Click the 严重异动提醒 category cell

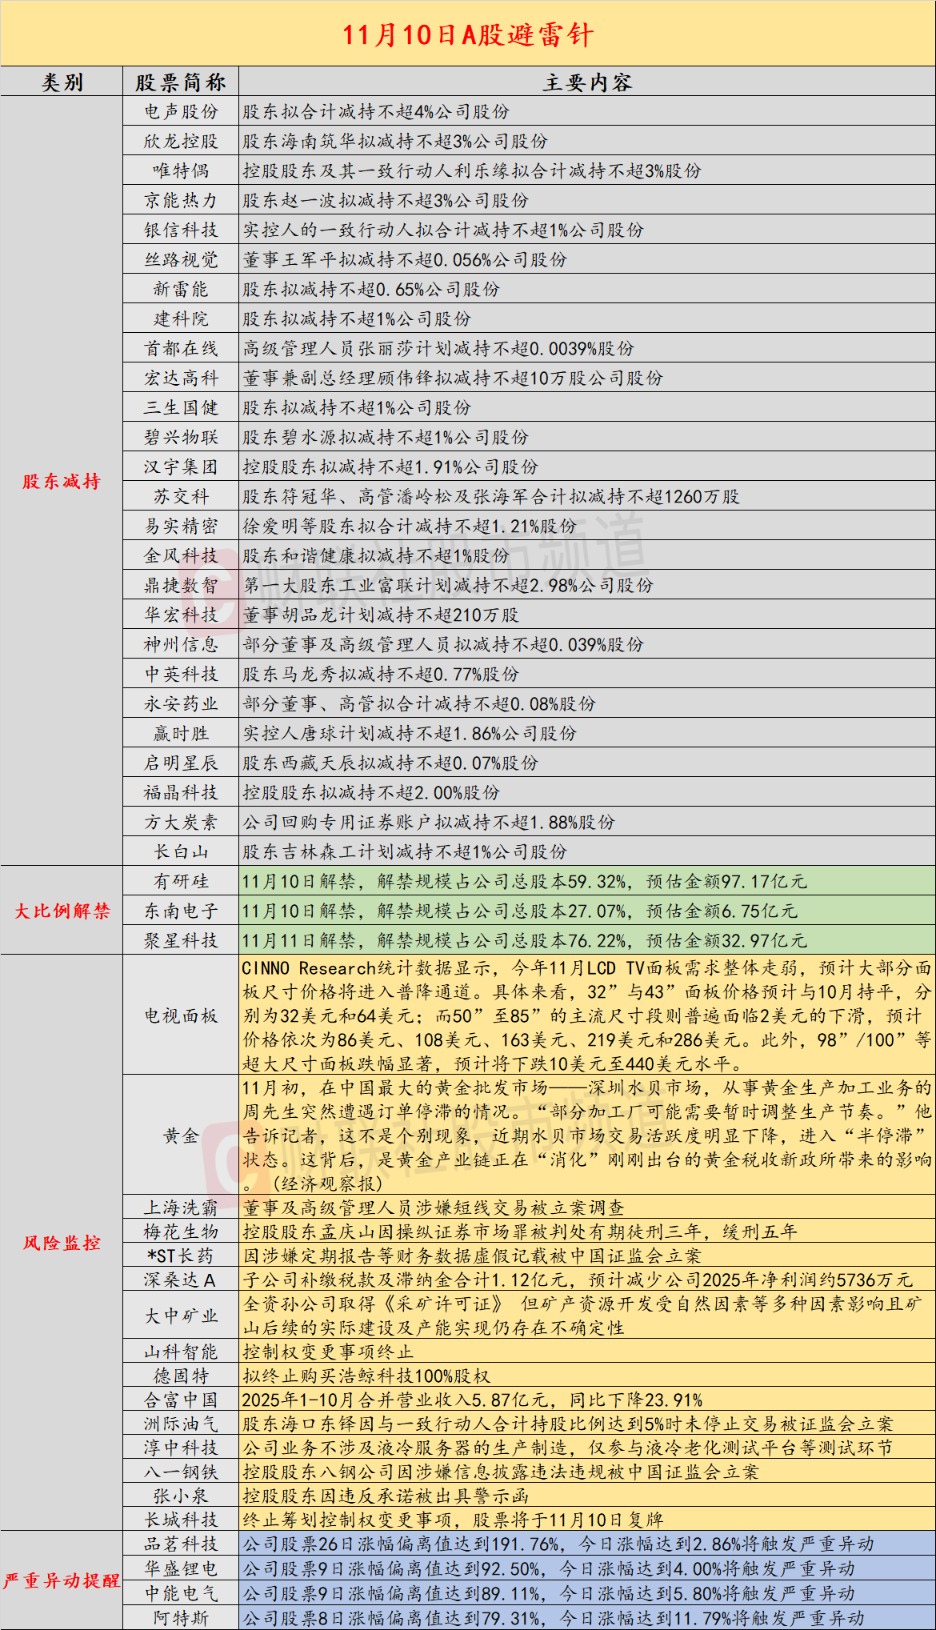coord(62,1581)
